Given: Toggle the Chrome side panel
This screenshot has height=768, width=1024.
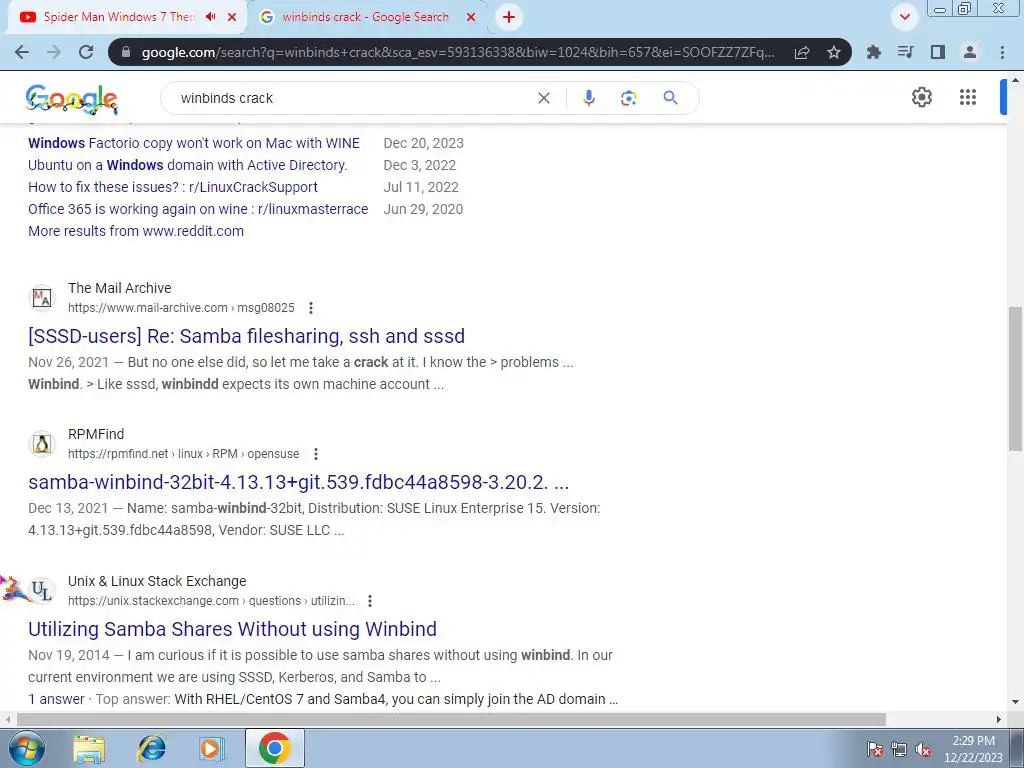Looking at the screenshot, I should click(937, 52).
